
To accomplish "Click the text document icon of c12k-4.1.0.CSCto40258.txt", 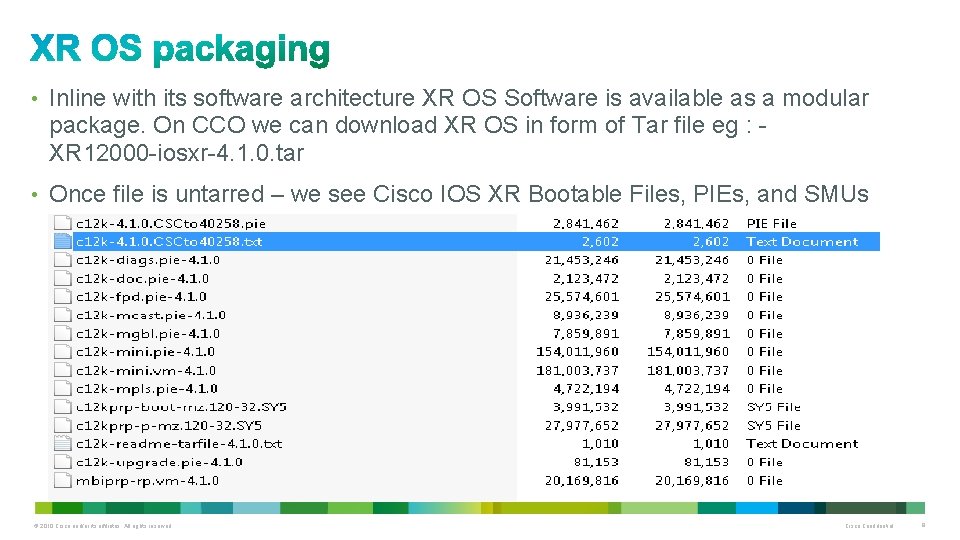I will 62,241.
